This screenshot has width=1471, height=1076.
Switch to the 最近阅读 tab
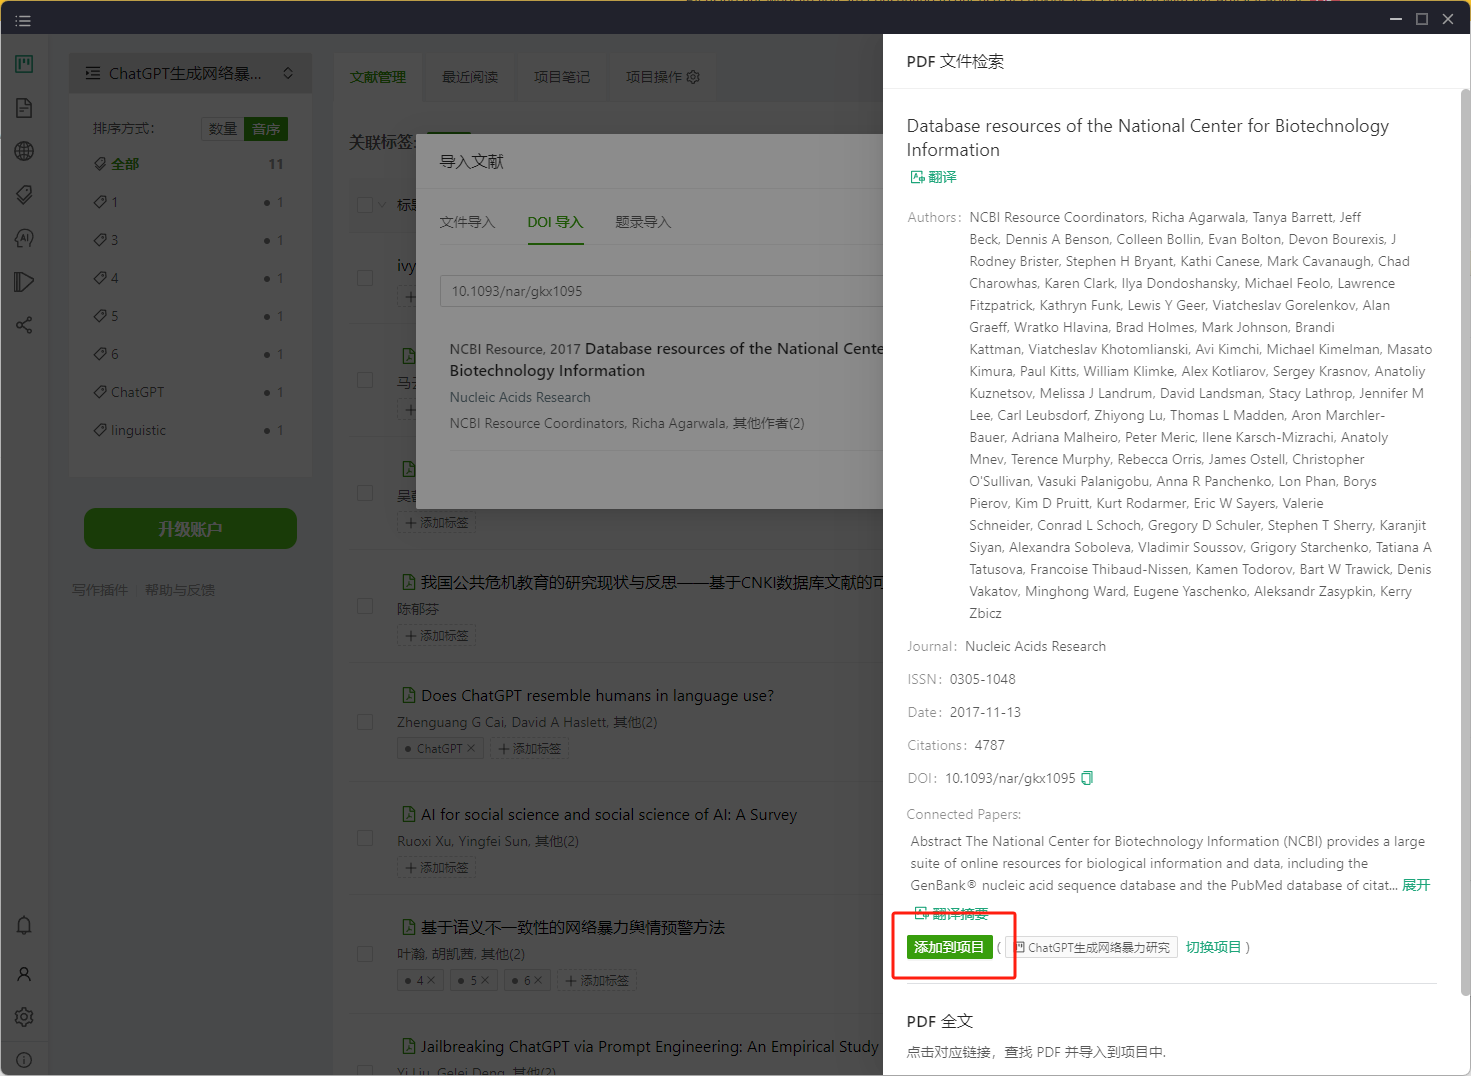(470, 77)
